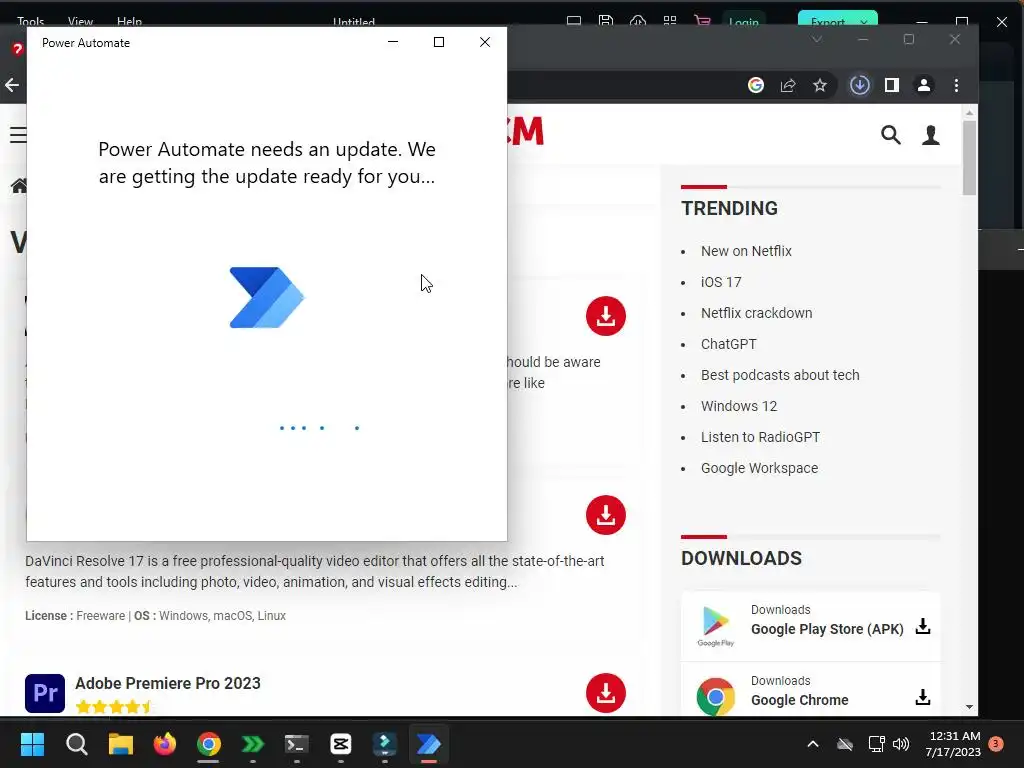1024x768 pixels.
Task: Open the website search magnifier
Action: [x=891, y=135]
